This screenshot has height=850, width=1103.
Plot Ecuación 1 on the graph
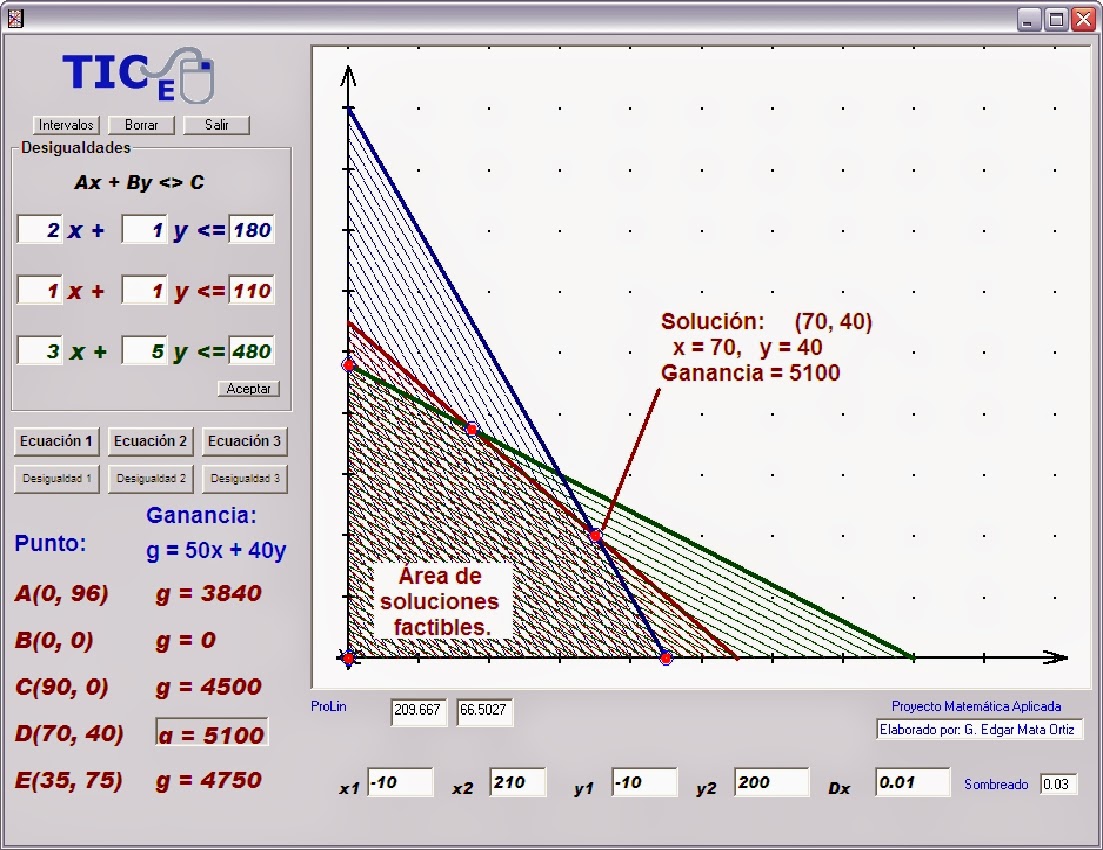coord(56,441)
